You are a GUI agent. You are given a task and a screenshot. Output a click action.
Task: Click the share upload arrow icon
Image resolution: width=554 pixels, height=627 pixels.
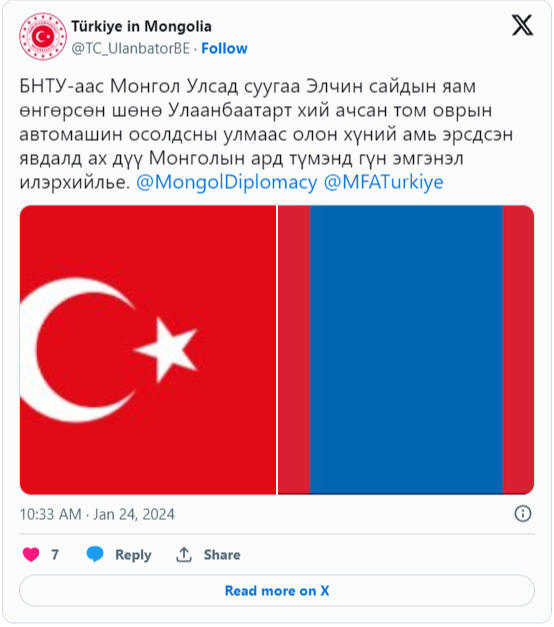pyautogui.click(x=184, y=555)
